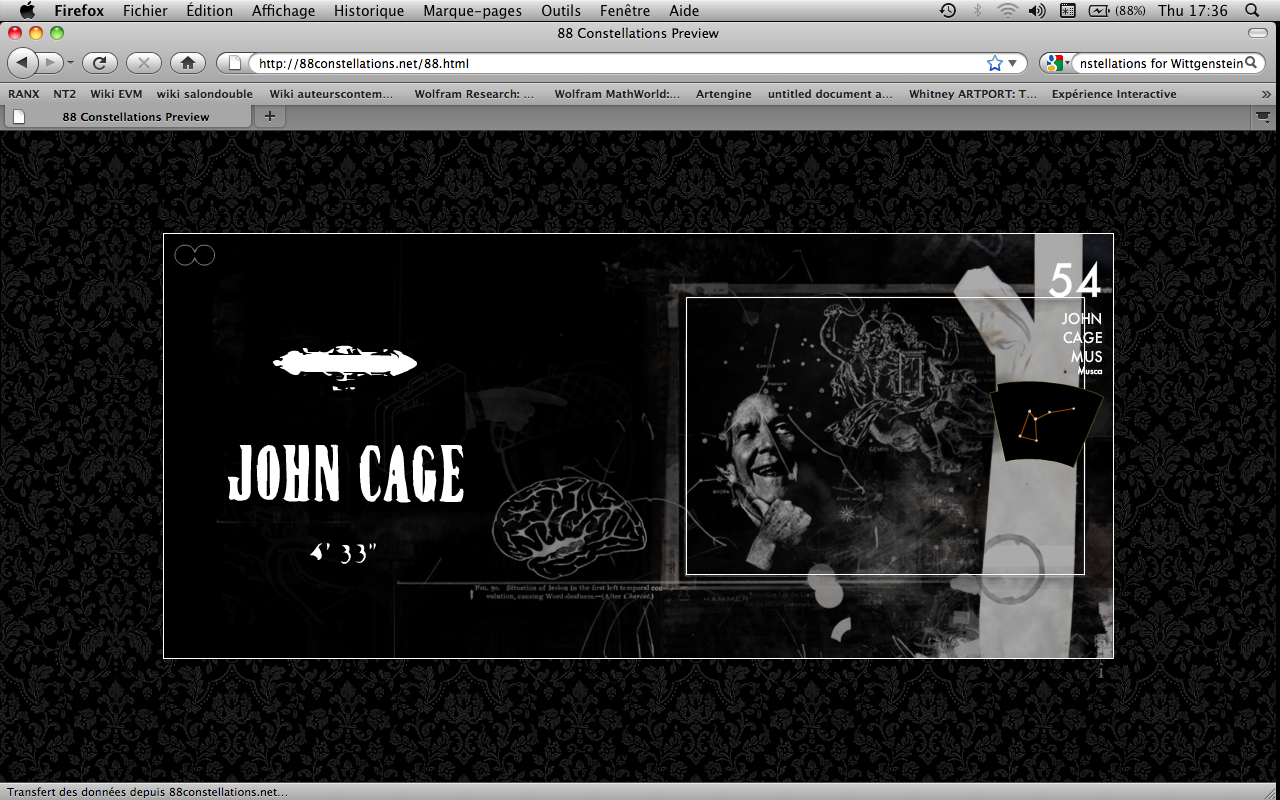The width and height of the screenshot is (1280, 800).
Task: Run search with magnifier icon
Action: pos(1250,63)
